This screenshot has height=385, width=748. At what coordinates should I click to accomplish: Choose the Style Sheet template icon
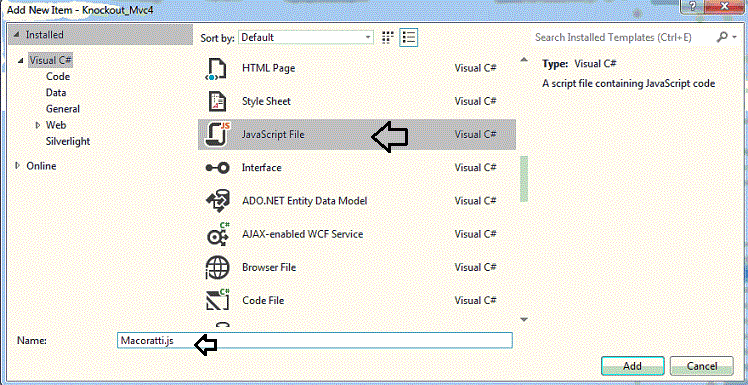click(217, 101)
